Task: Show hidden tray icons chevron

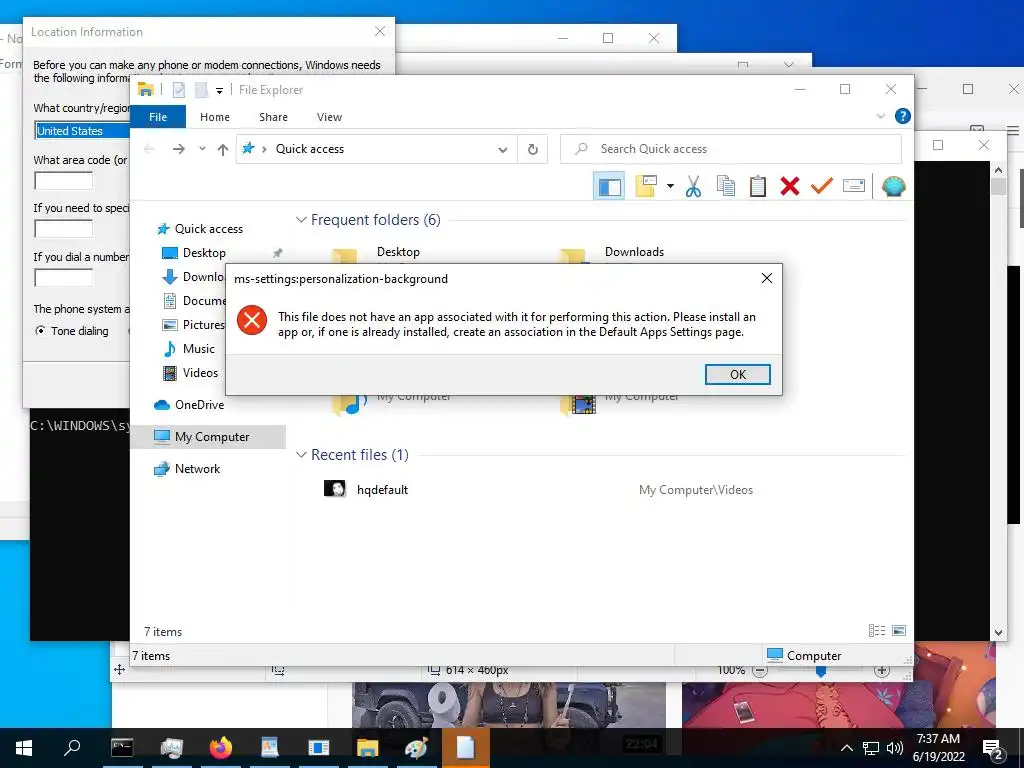Action: click(846, 748)
